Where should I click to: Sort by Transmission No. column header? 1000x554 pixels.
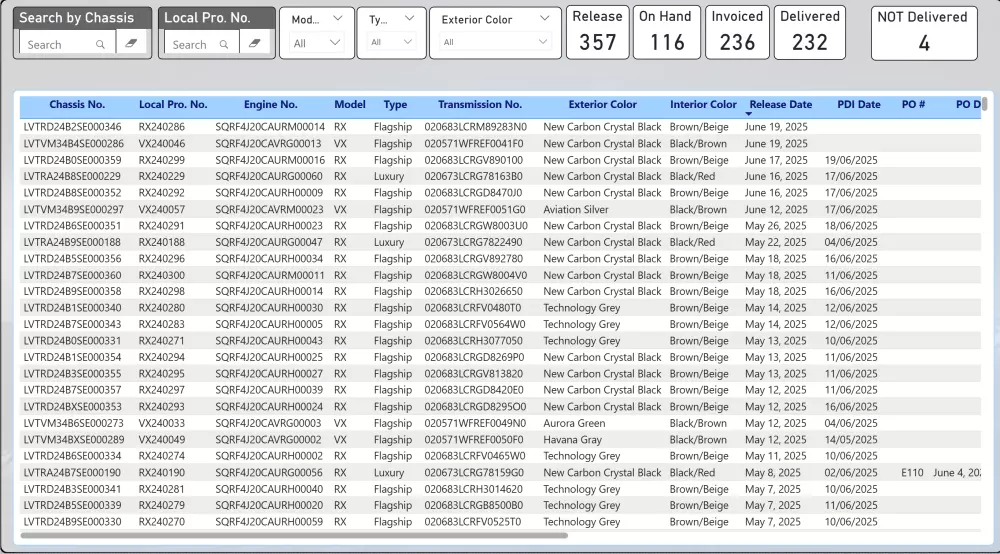480,105
